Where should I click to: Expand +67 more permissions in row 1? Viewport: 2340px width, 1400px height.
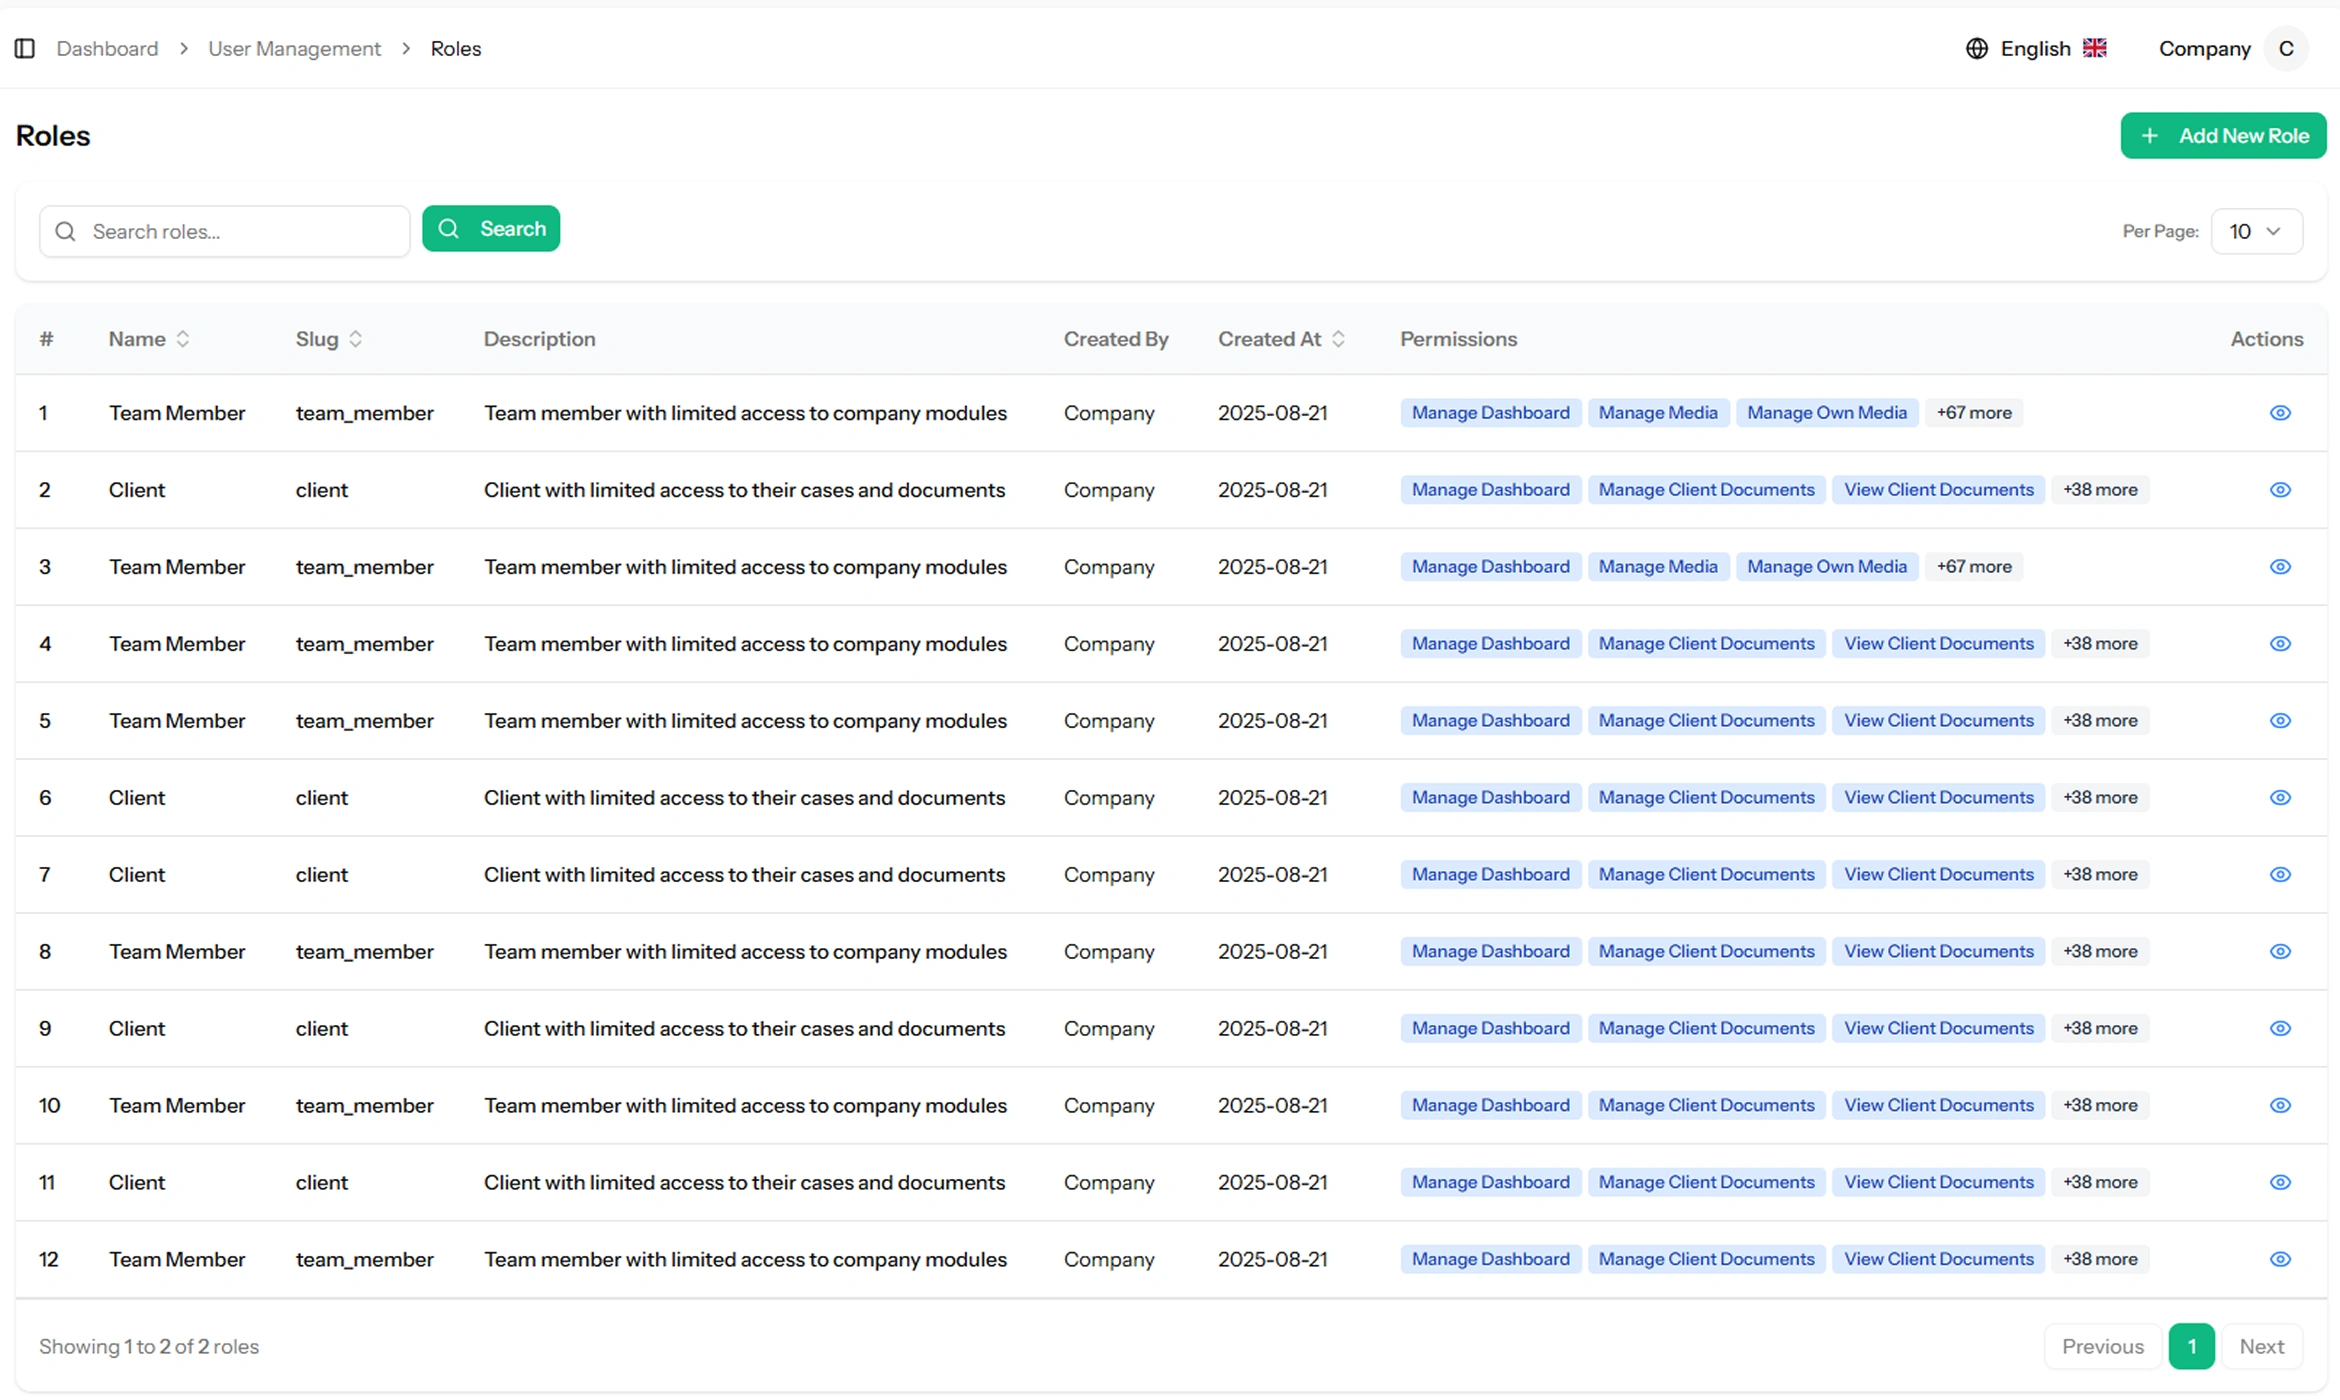coord(1973,413)
